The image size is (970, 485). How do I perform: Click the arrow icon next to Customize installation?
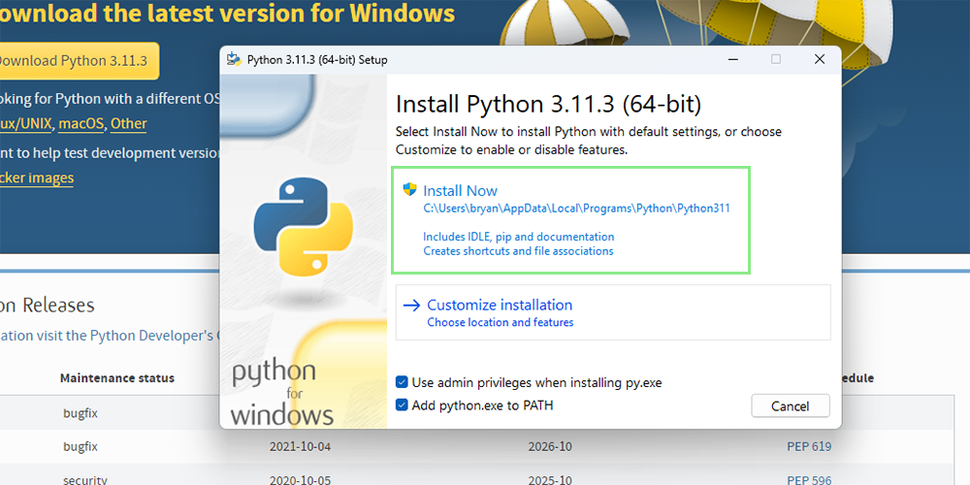click(x=410, y=305)
